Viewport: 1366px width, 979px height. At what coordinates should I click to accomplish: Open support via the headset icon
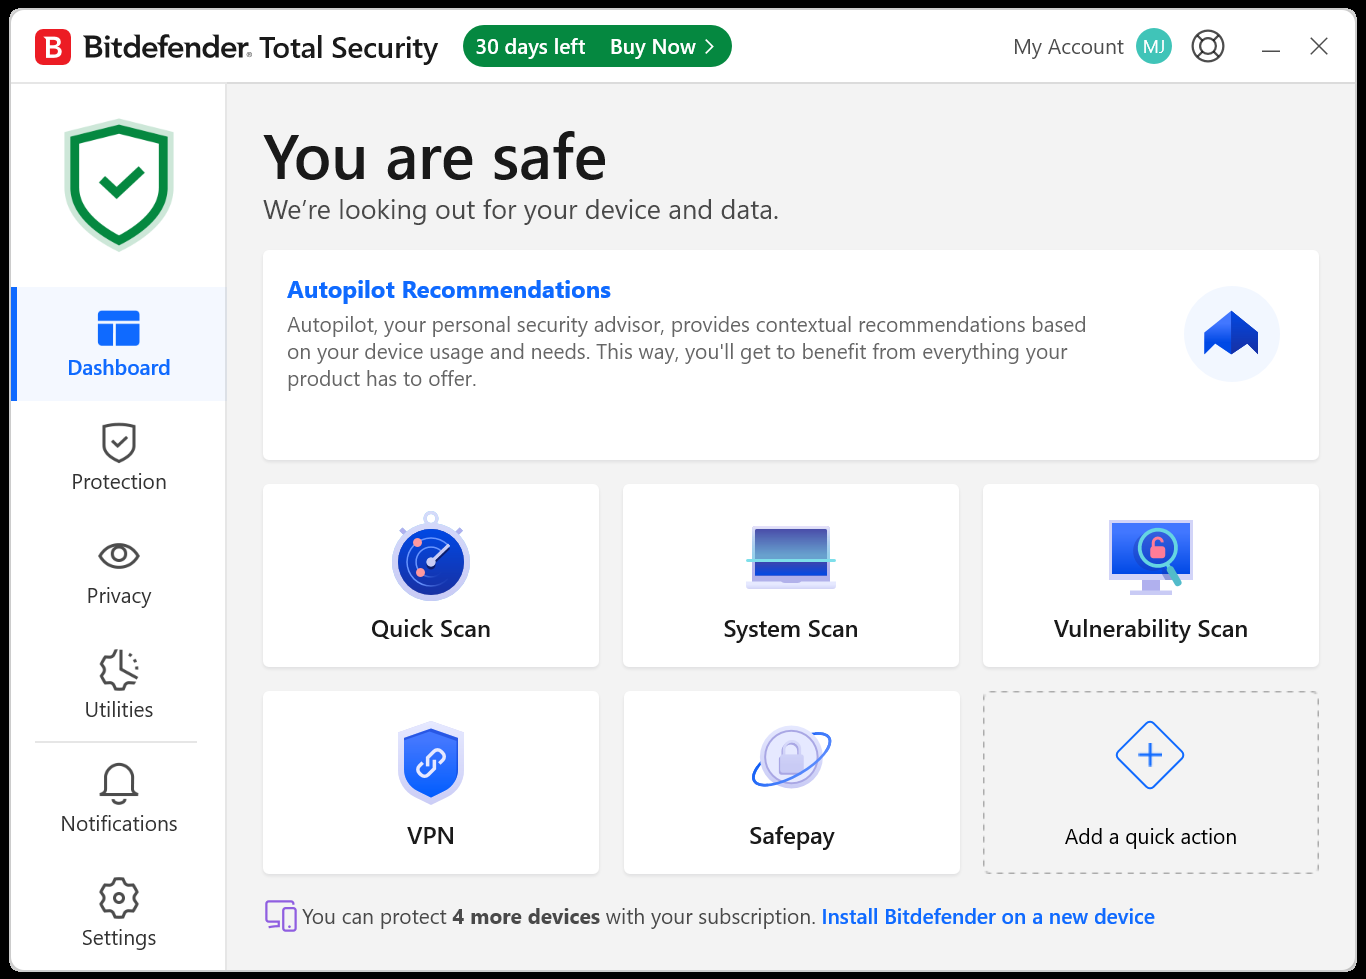(x=1207, y=46)
